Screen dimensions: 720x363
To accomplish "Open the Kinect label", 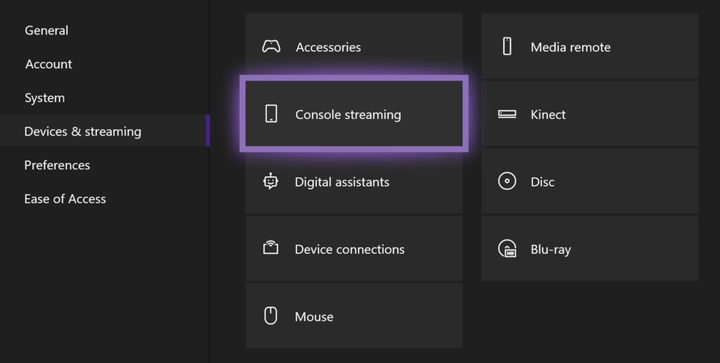I will click(548, 114).
